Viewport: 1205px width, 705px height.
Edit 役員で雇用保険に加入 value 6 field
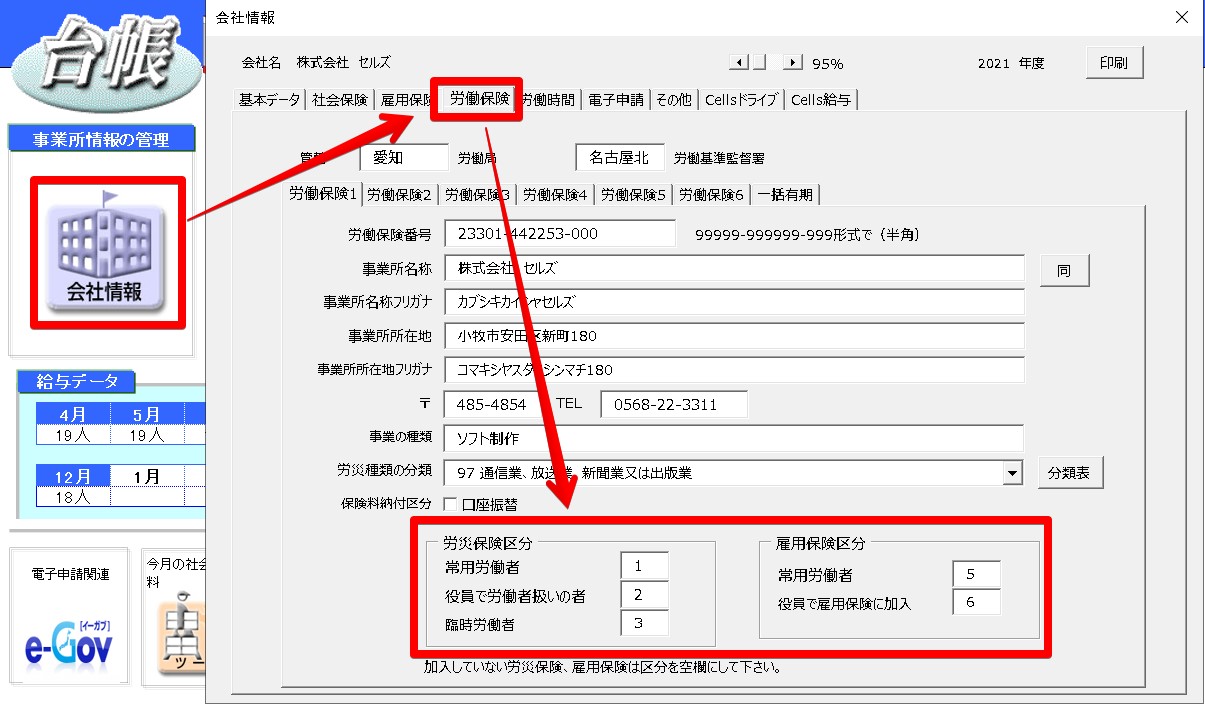coord(976,602)
